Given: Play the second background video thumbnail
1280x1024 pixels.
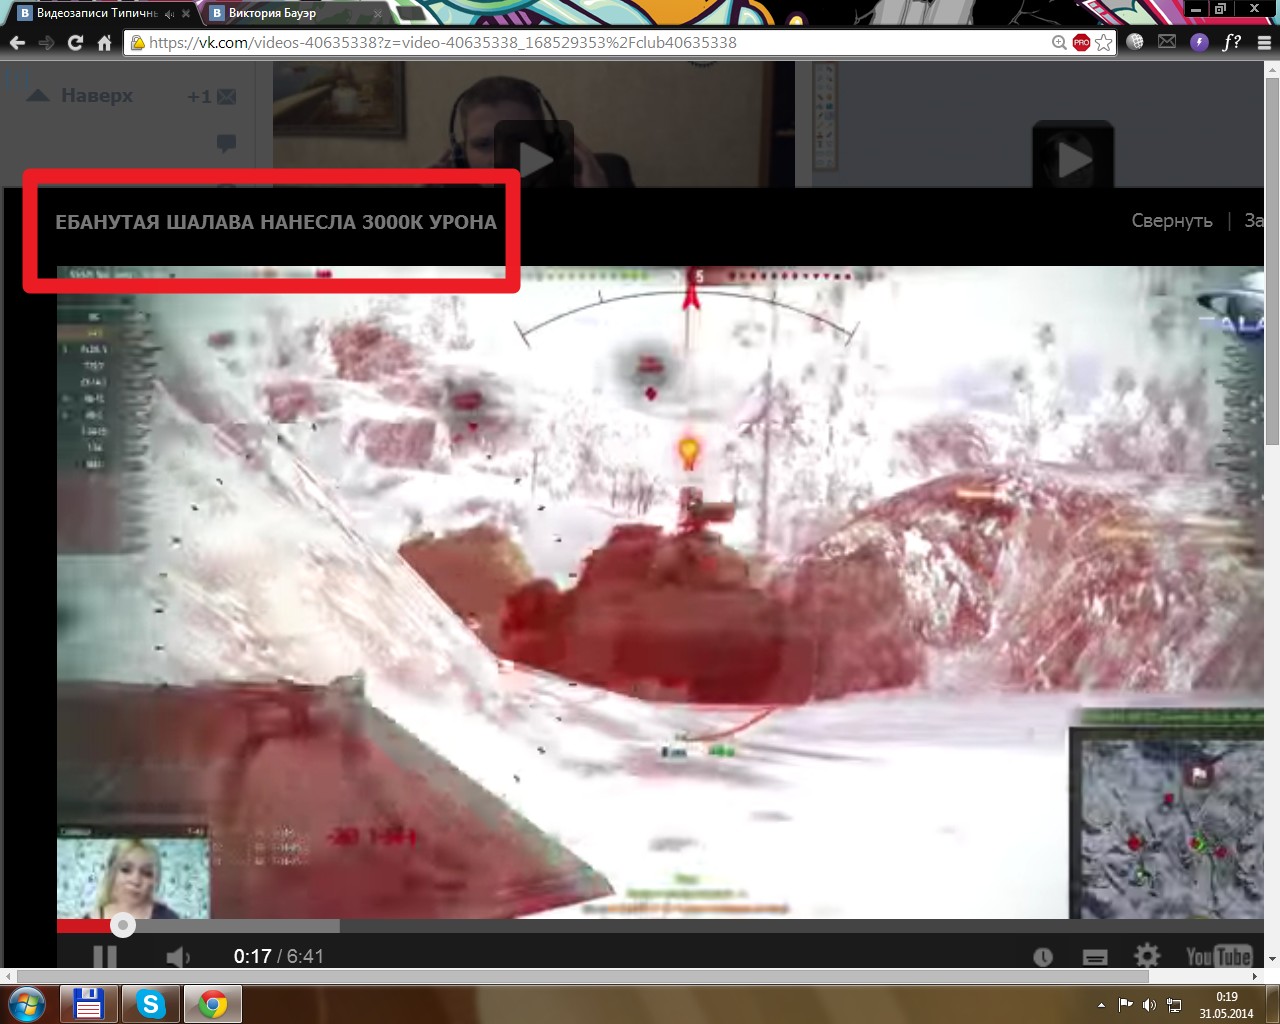Looking at the screenshot, I should pyautogui.click(x=1073, y=158).
